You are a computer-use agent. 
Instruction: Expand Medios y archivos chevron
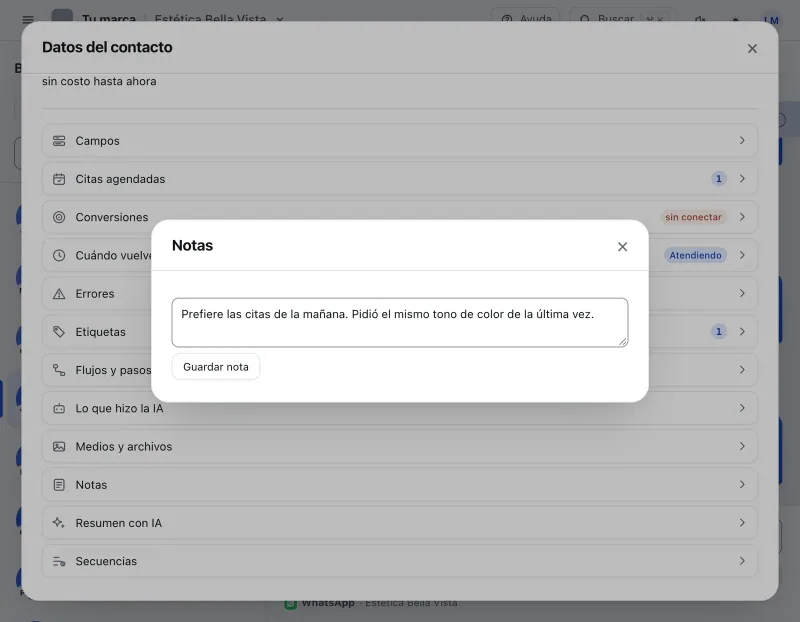click(742, 446)
